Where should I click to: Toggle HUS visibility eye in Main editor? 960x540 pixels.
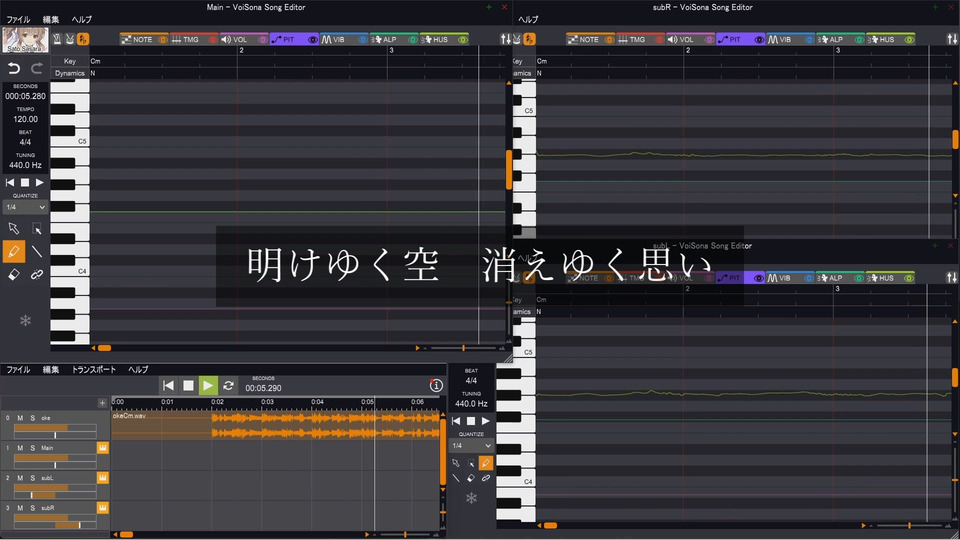point(463,40)
